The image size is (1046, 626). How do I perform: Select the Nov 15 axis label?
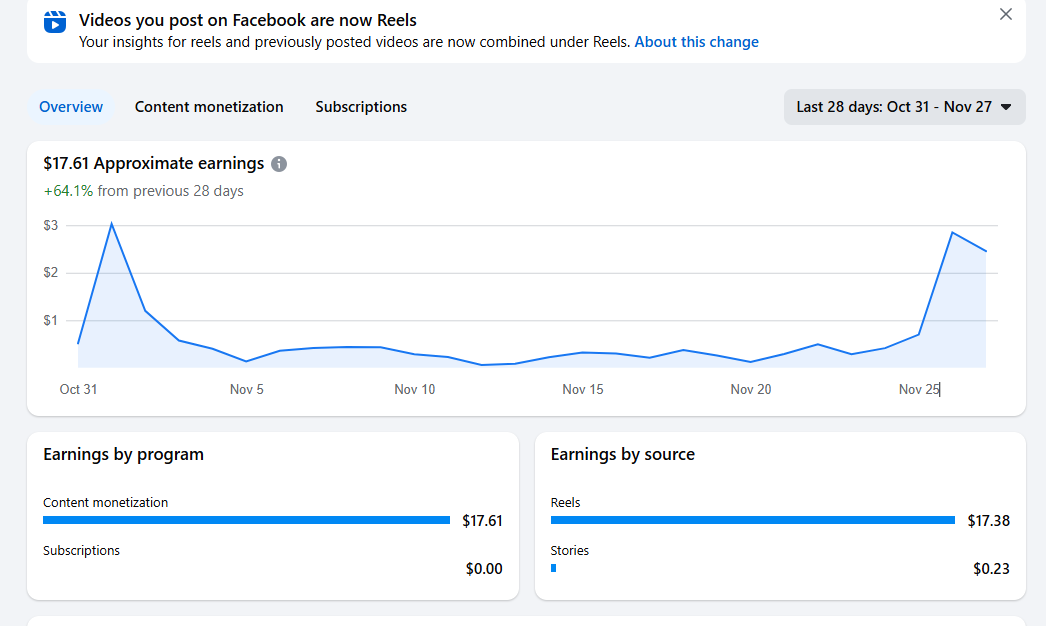[583, 389]
